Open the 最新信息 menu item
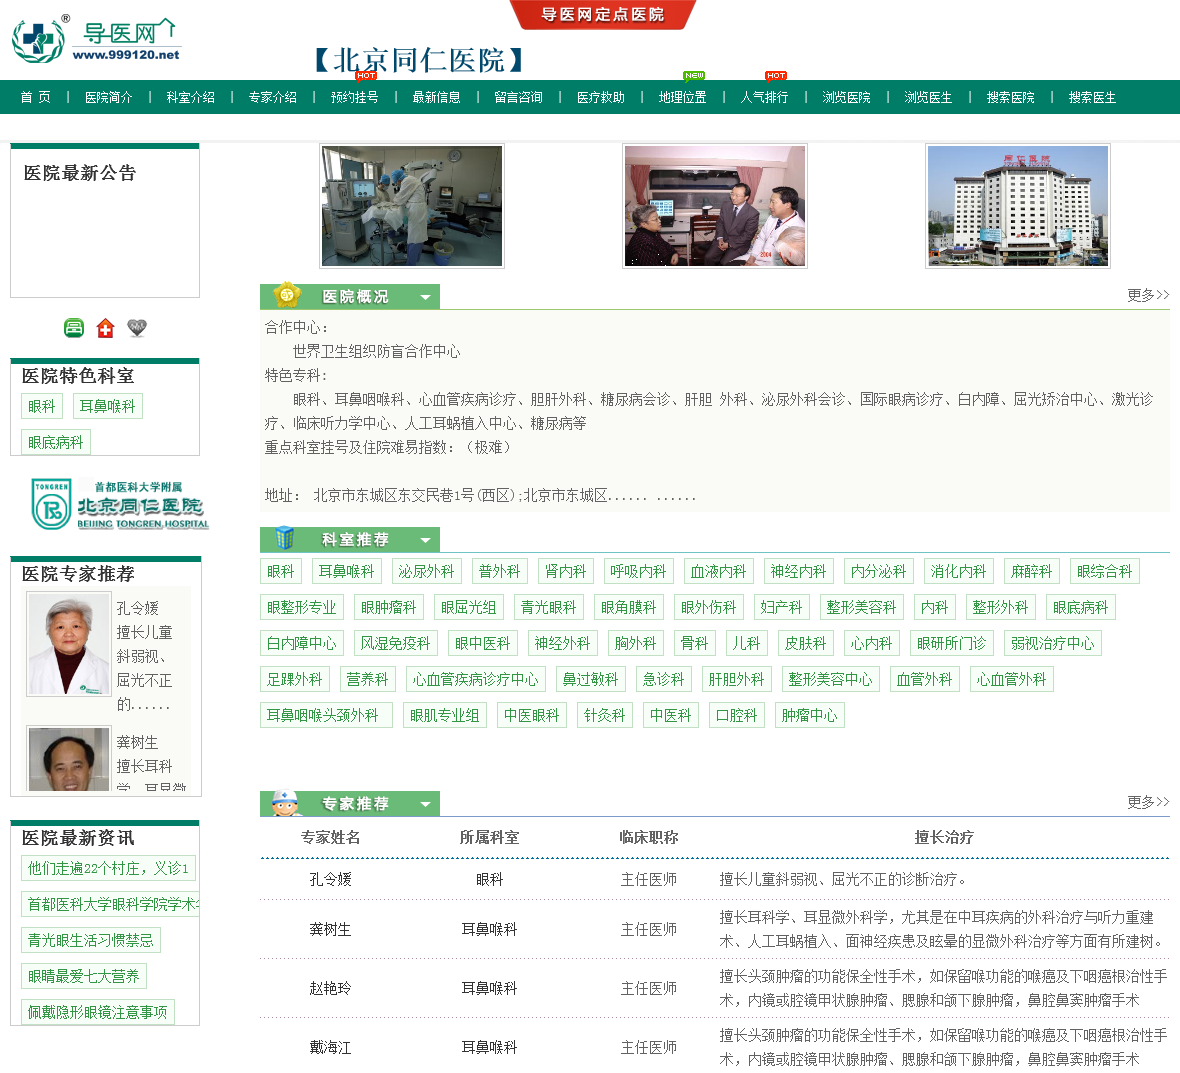 (x=436, y=97)
